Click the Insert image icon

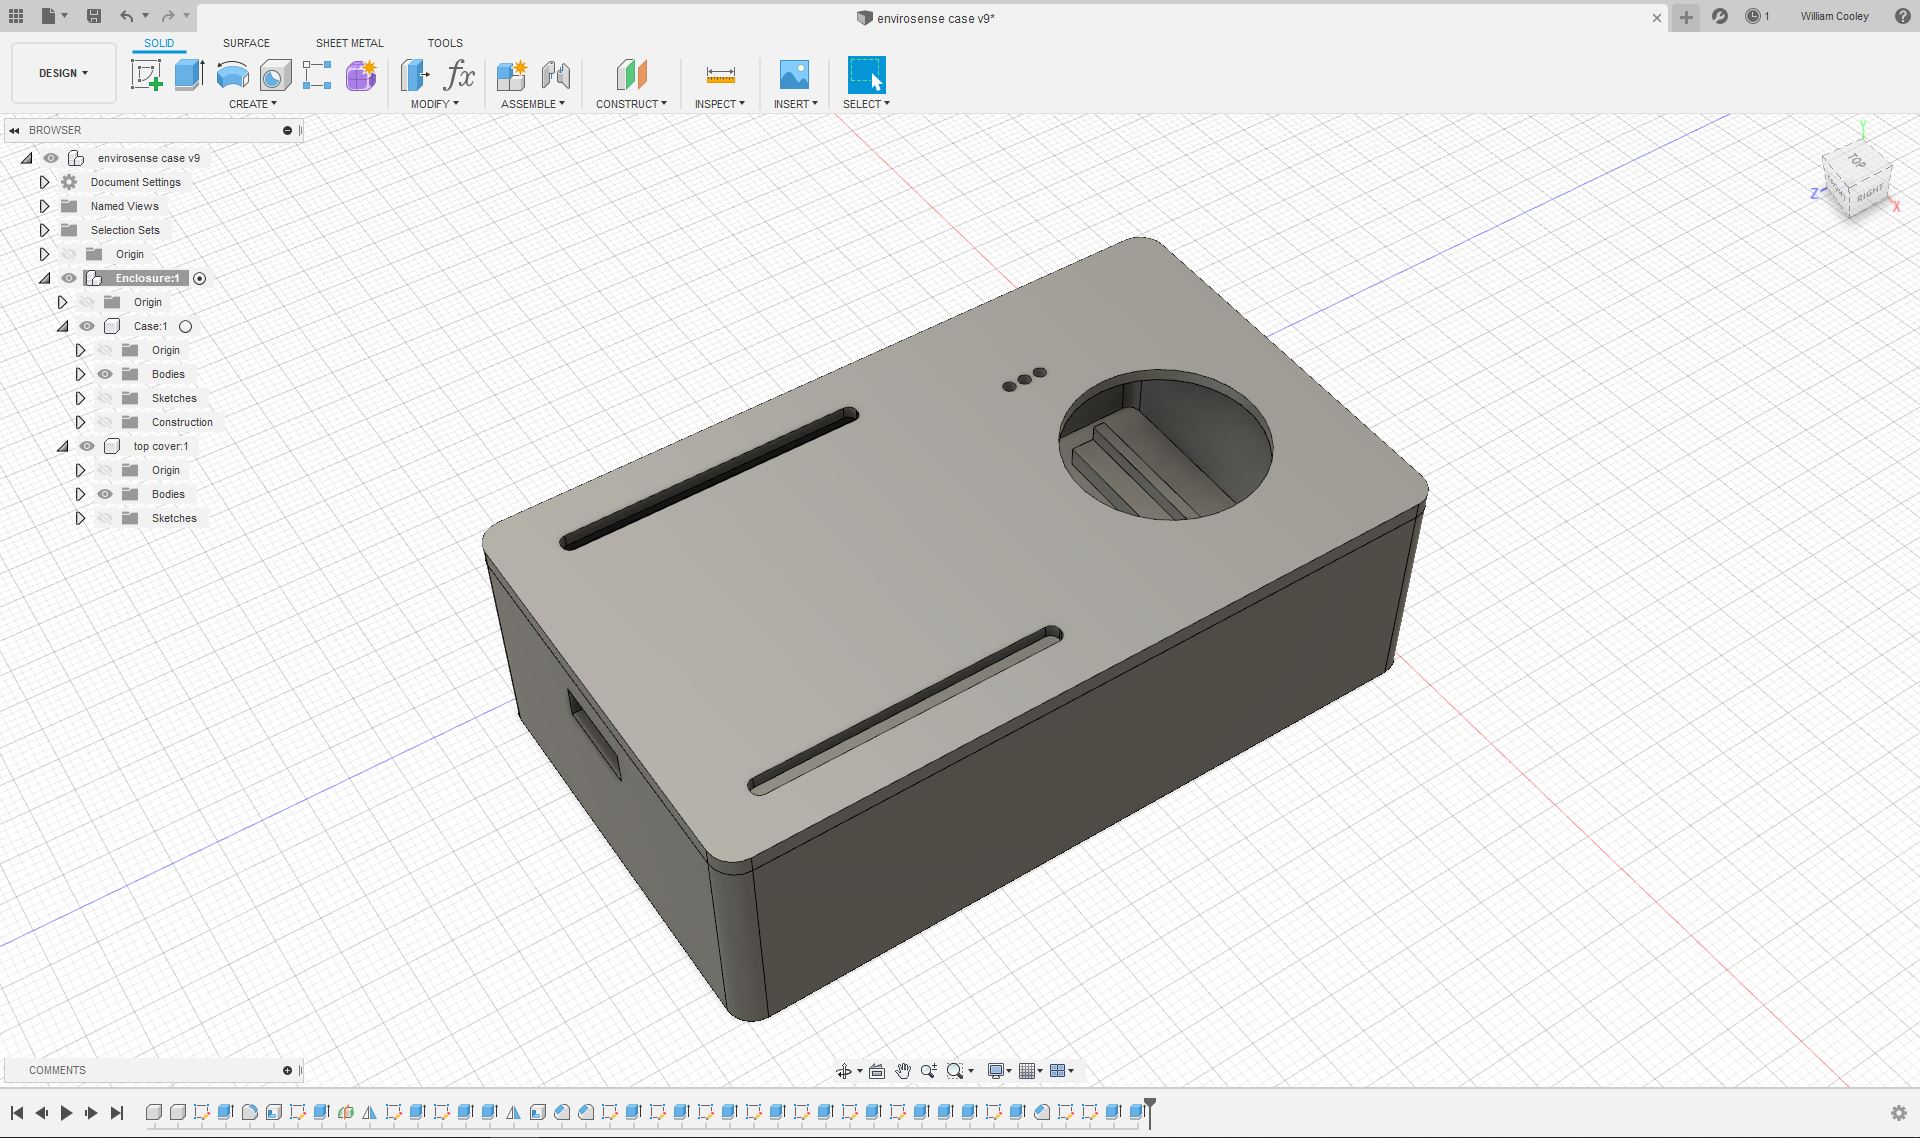pos(794,75)
